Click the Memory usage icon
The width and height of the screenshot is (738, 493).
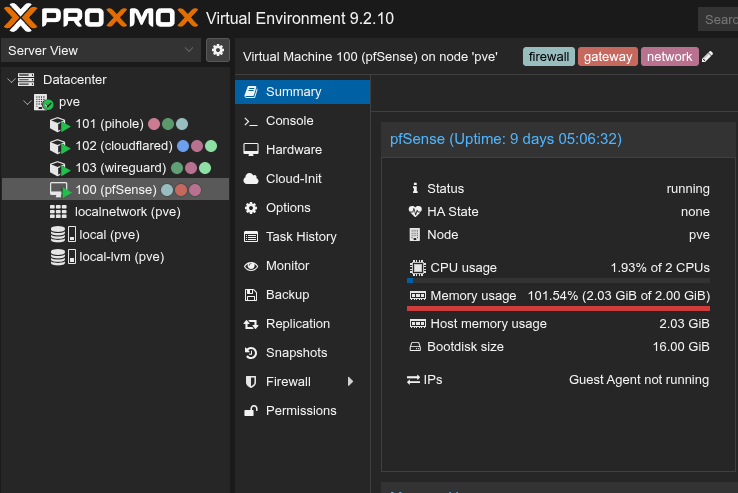click(x=417, y=296)
